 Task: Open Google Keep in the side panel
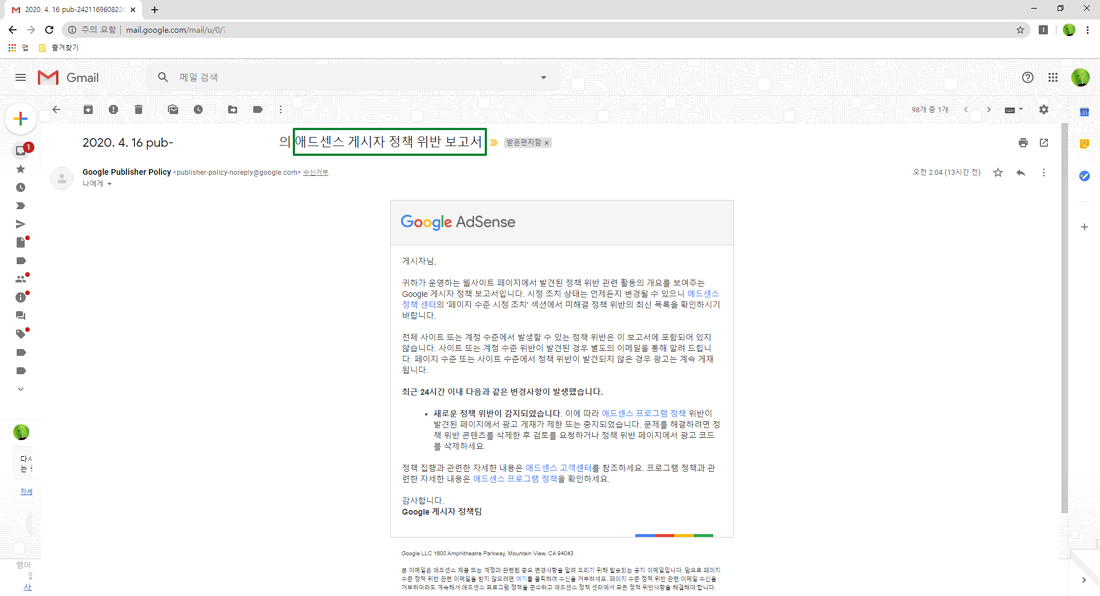pos(1084,144)
